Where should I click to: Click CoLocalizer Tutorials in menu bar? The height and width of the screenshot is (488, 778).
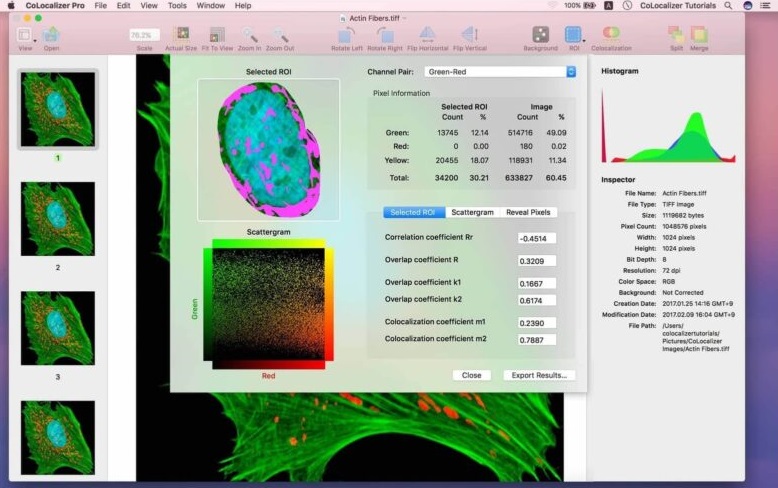(678, 5)
